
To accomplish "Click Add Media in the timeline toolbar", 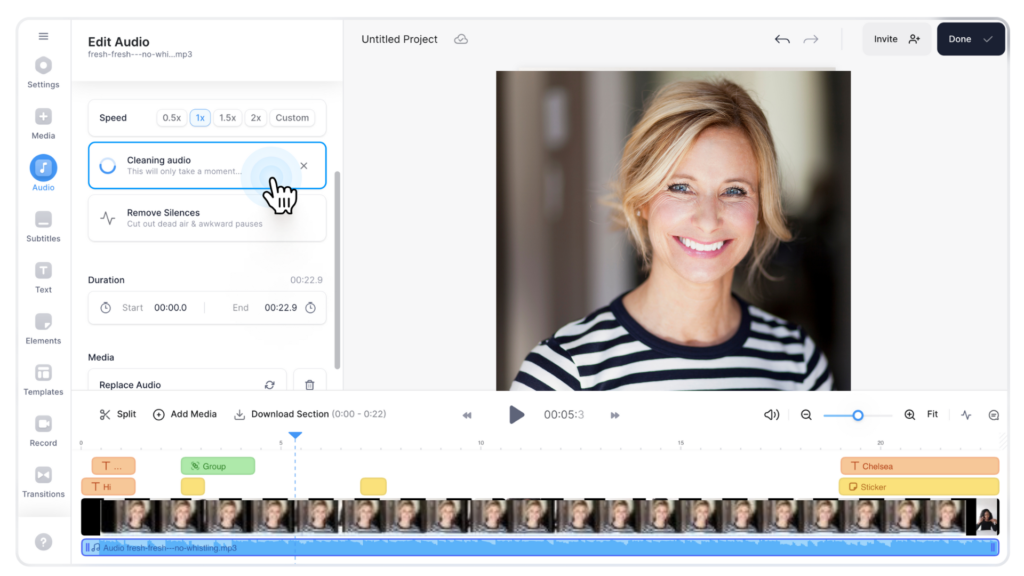I will click(185, 414).
